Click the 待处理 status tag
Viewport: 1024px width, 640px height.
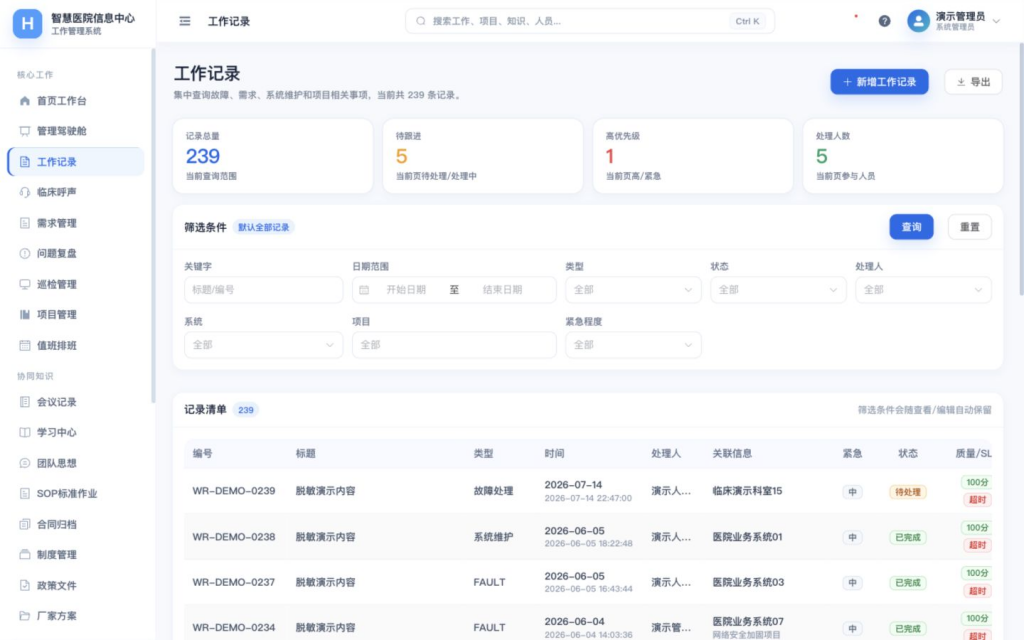pos(907,492)
